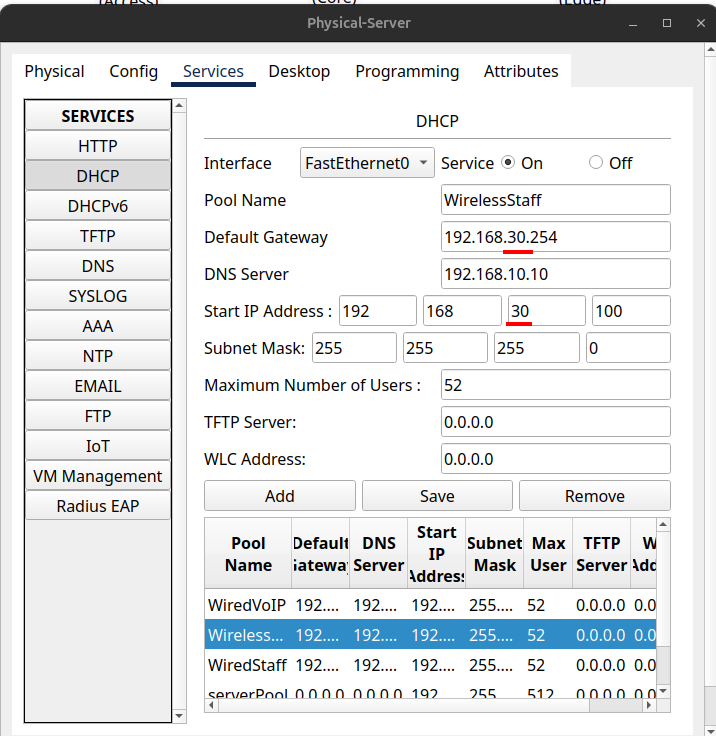The height and width of the screenshot is (736, 716).
Task: Click Subnet Mask second octet field
Action: 445,348
